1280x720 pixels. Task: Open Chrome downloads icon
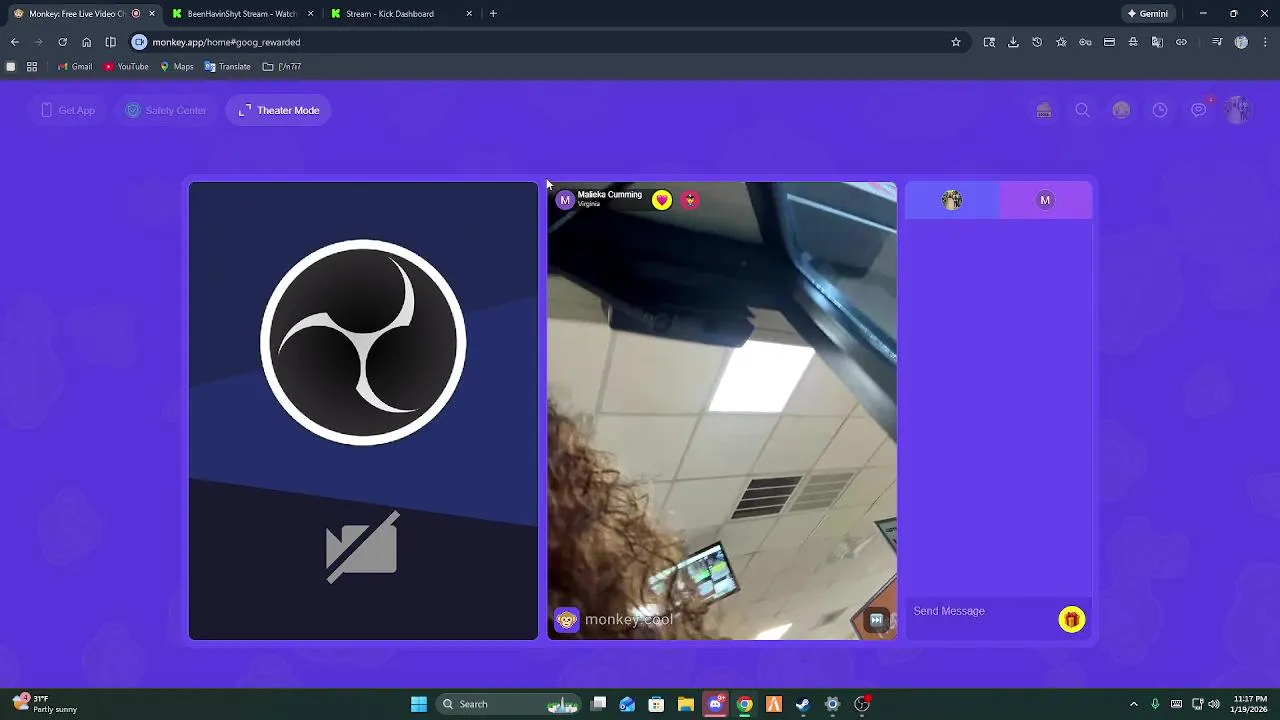click(1013, 42)
